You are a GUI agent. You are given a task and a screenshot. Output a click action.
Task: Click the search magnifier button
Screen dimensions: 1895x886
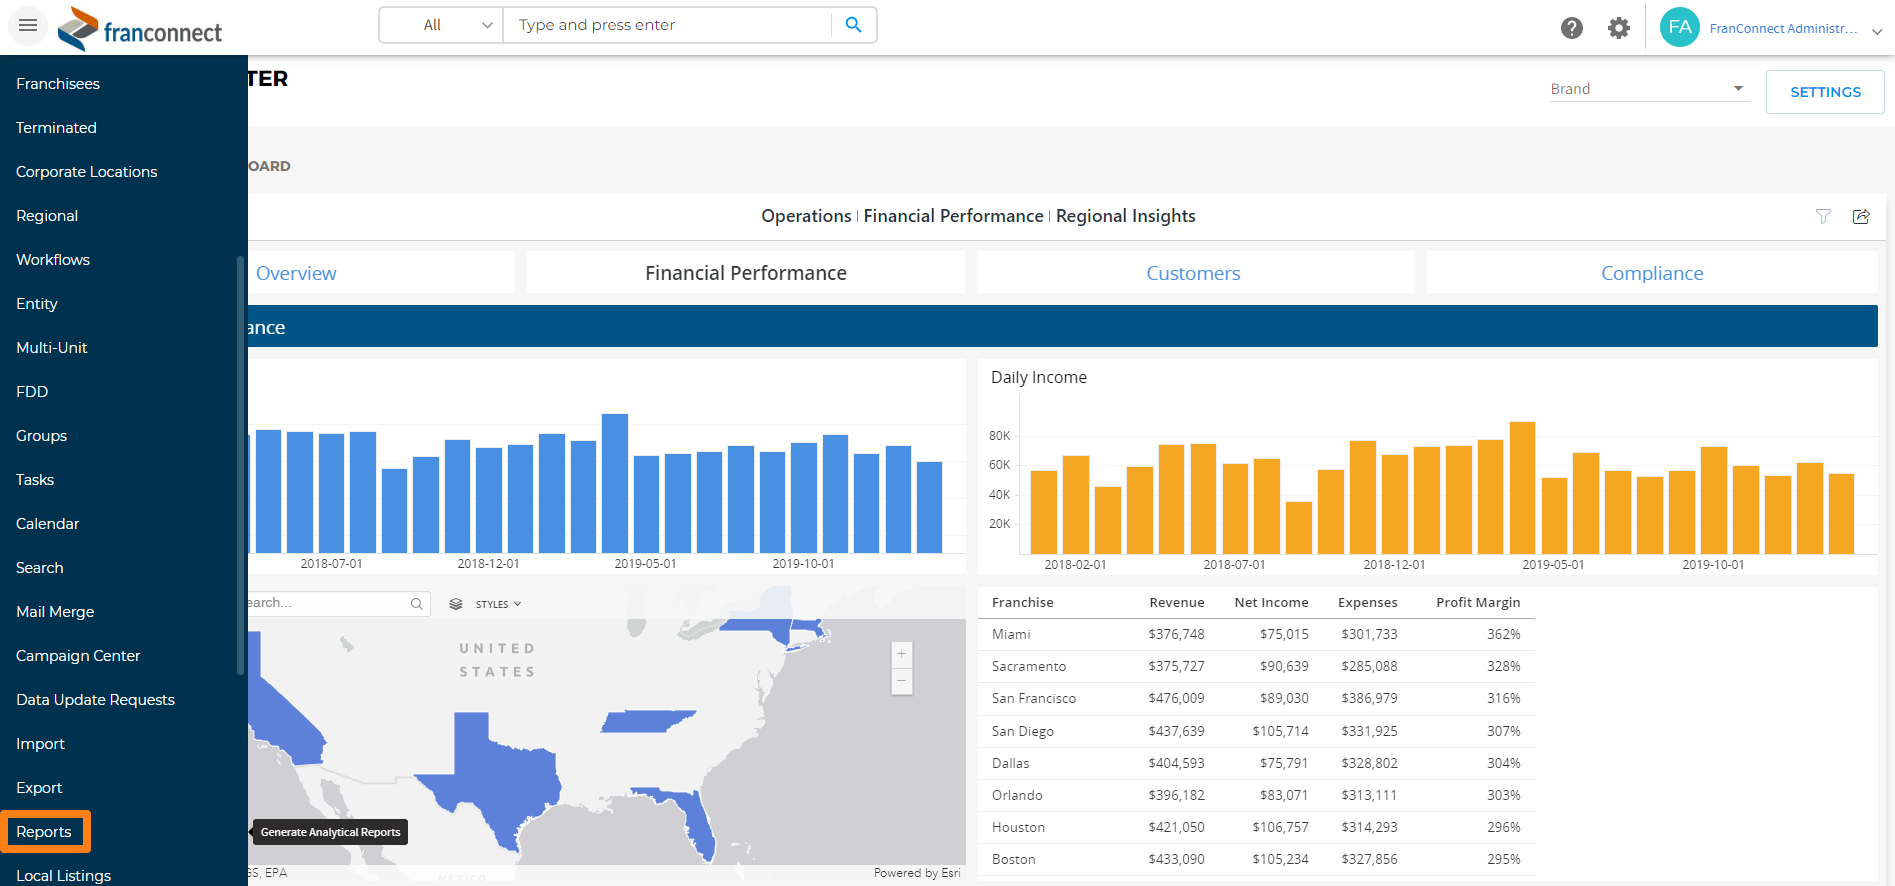coord(853,25)
